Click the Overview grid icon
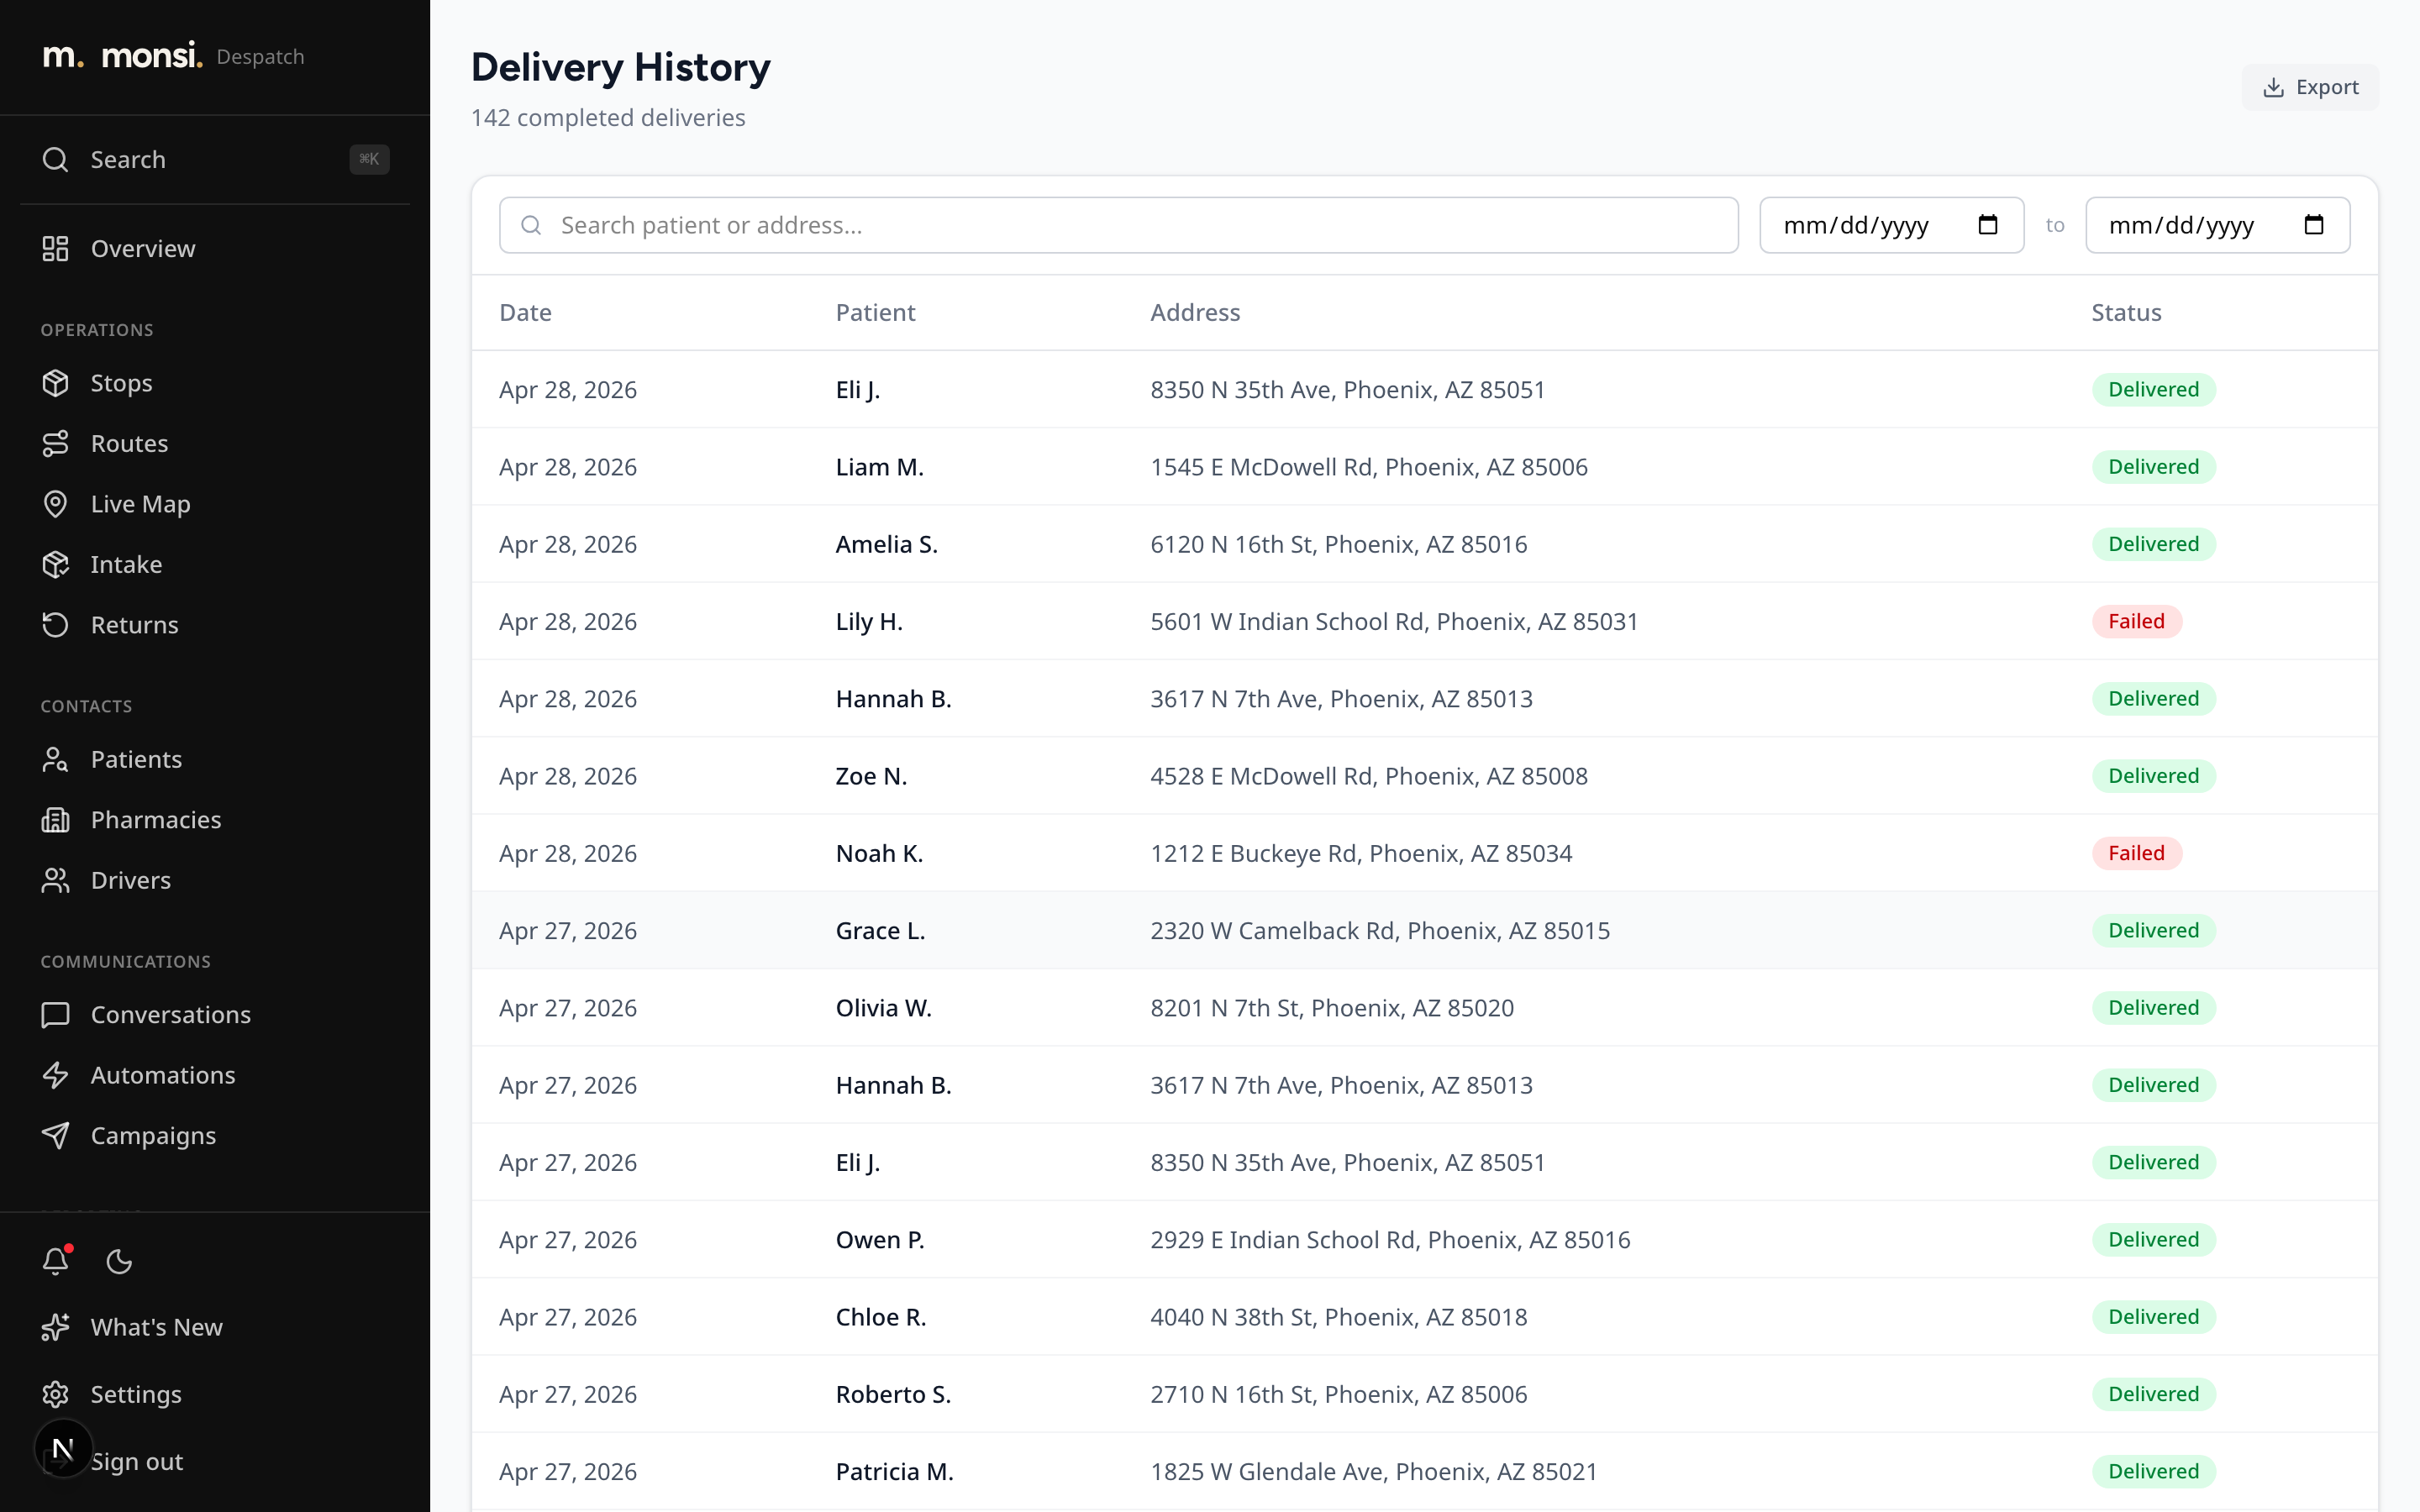This screenshot has width=2420, height=1512. 56,248
